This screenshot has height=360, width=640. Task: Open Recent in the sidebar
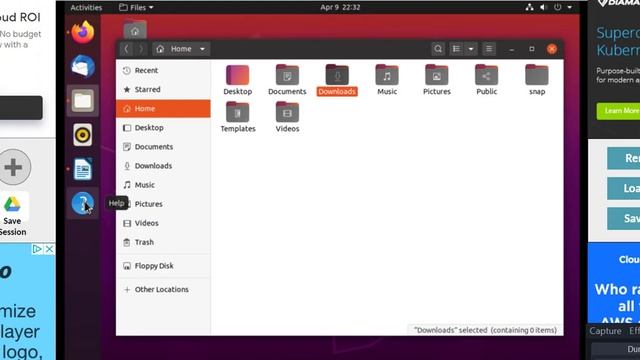[163, 70]
